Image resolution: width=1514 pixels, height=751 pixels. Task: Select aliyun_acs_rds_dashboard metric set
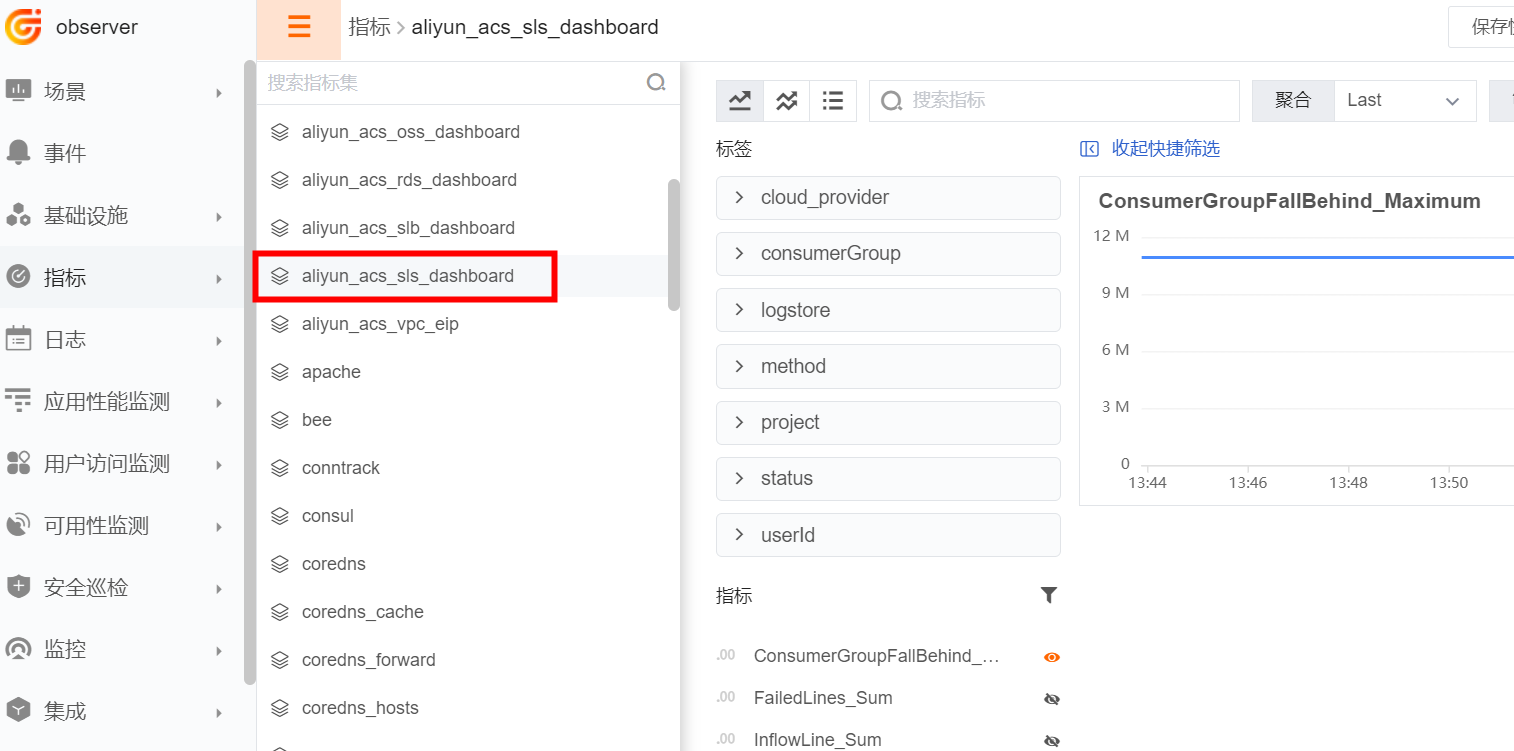[409, 180]
